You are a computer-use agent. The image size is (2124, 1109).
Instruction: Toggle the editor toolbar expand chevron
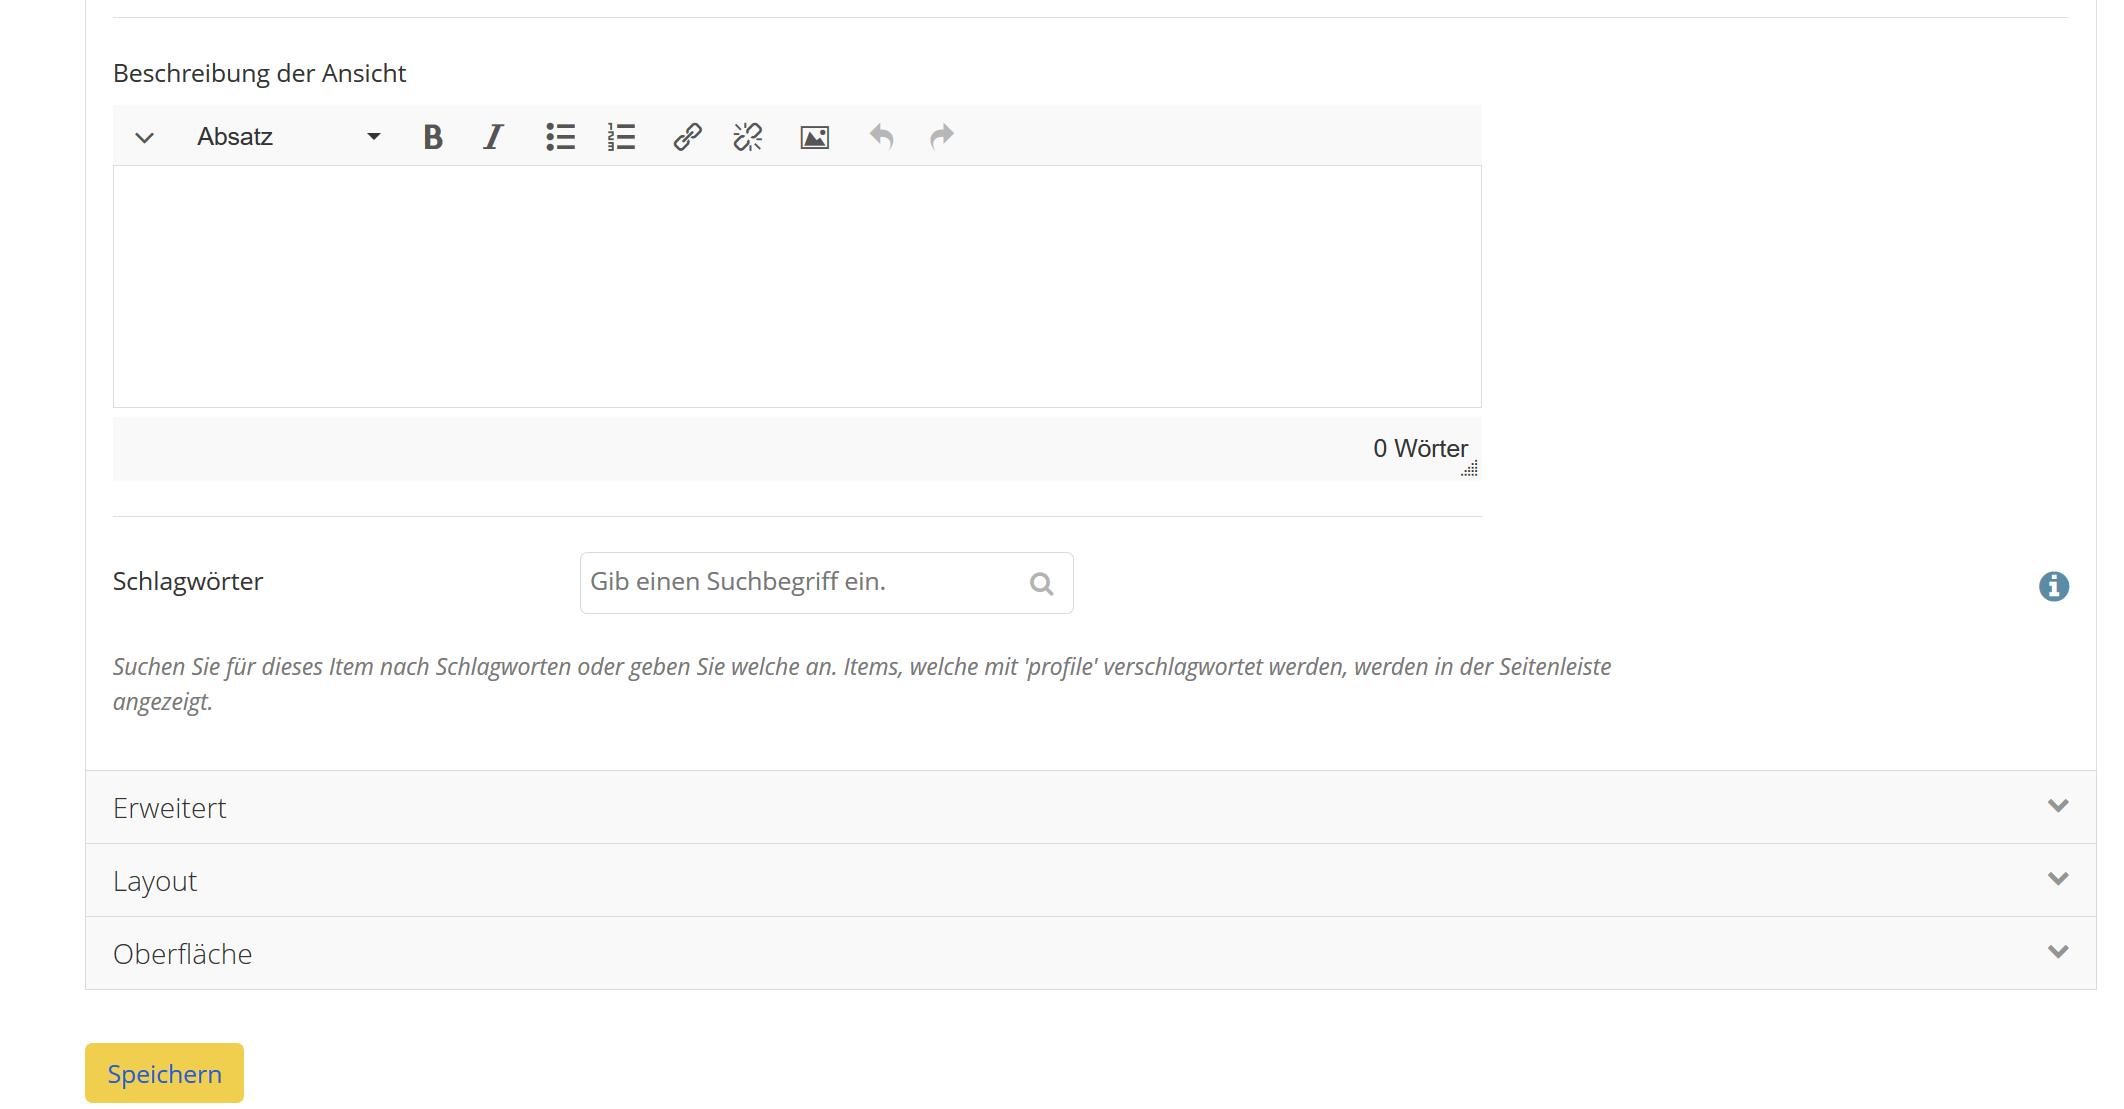tap(145, 138)
